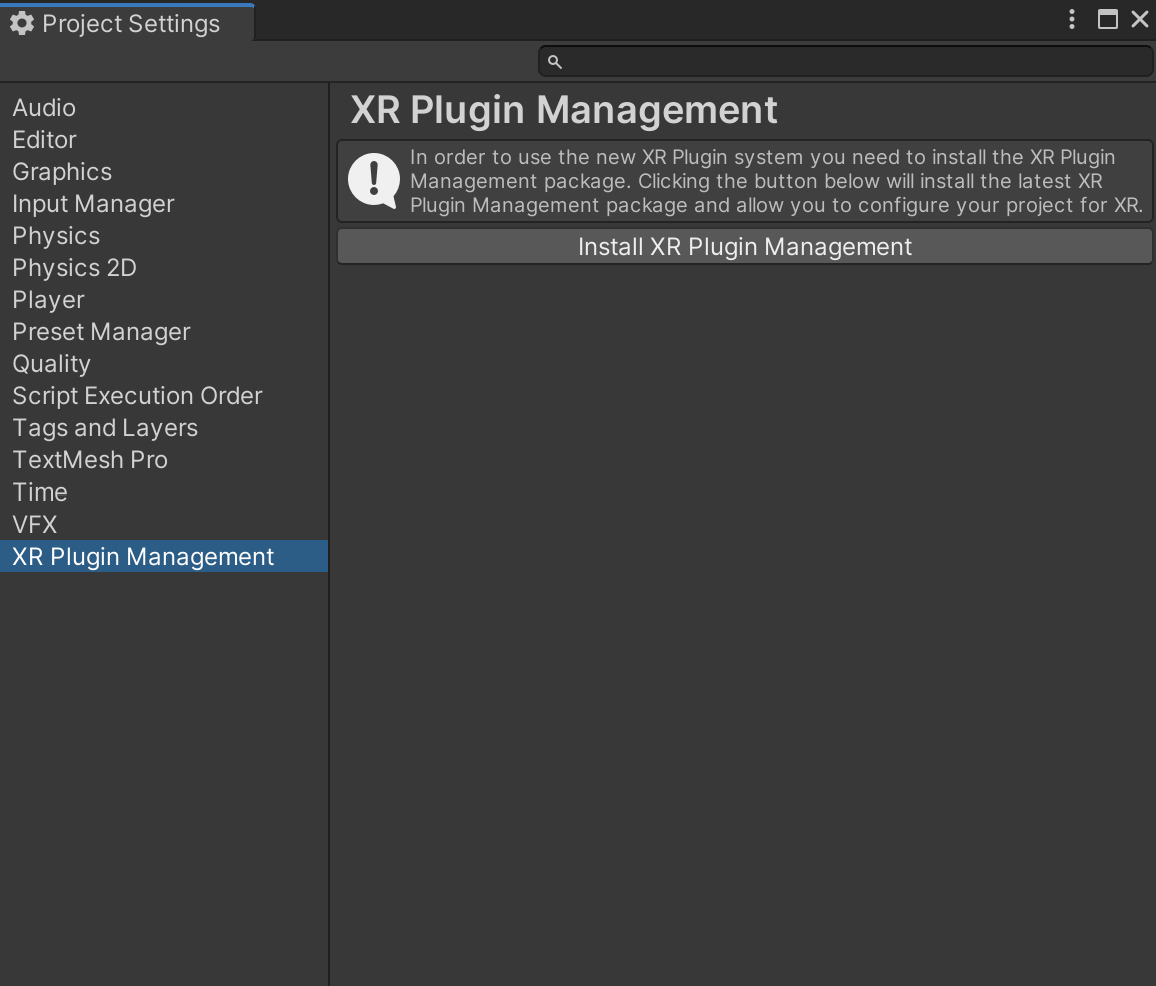
Task: Click the search magnifier icon
Action: coord(555,62)
